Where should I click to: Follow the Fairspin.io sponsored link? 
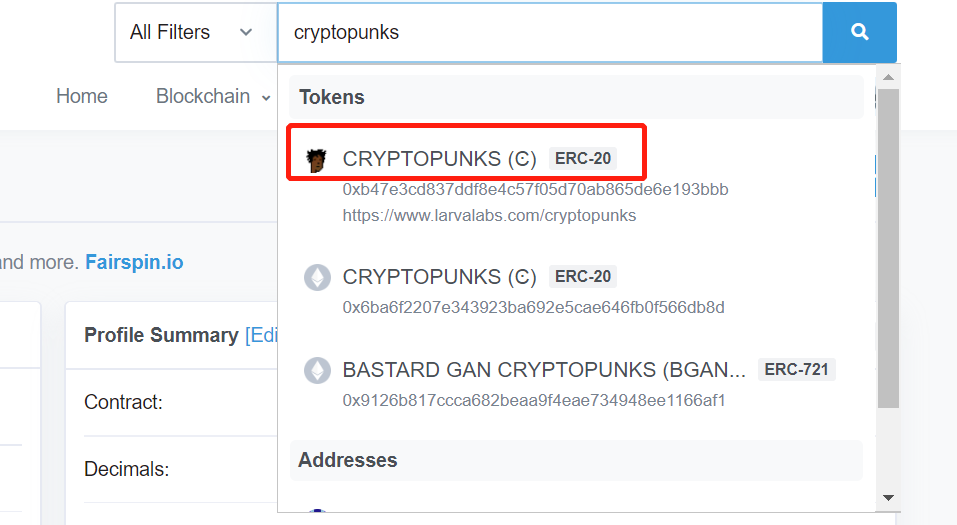click(134, 262)
